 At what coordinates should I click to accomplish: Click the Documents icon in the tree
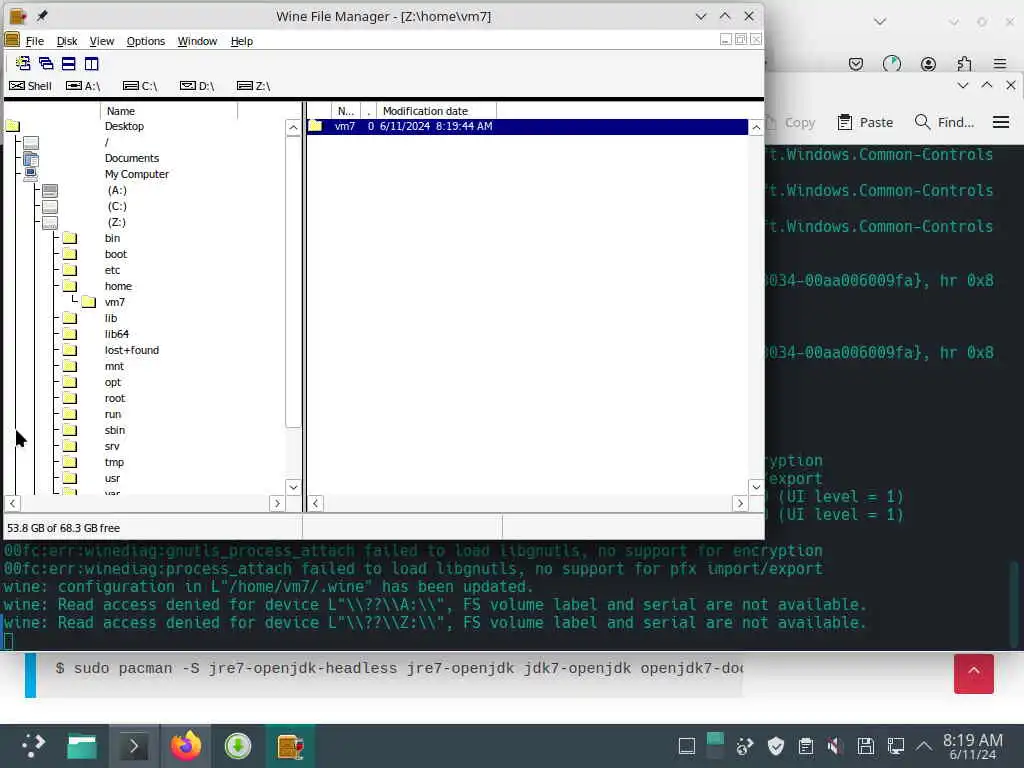(x=31, y=159)
